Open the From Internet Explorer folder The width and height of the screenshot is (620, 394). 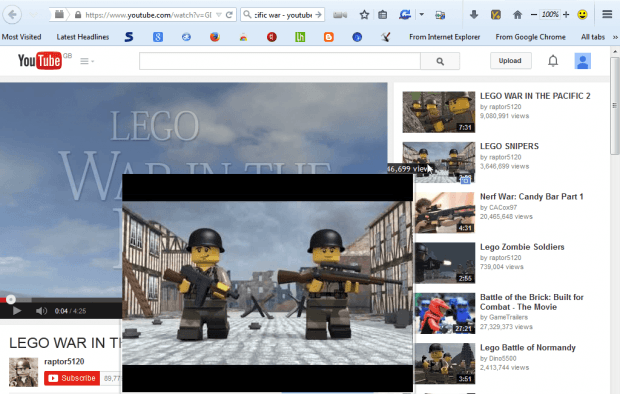coord(444,37)
